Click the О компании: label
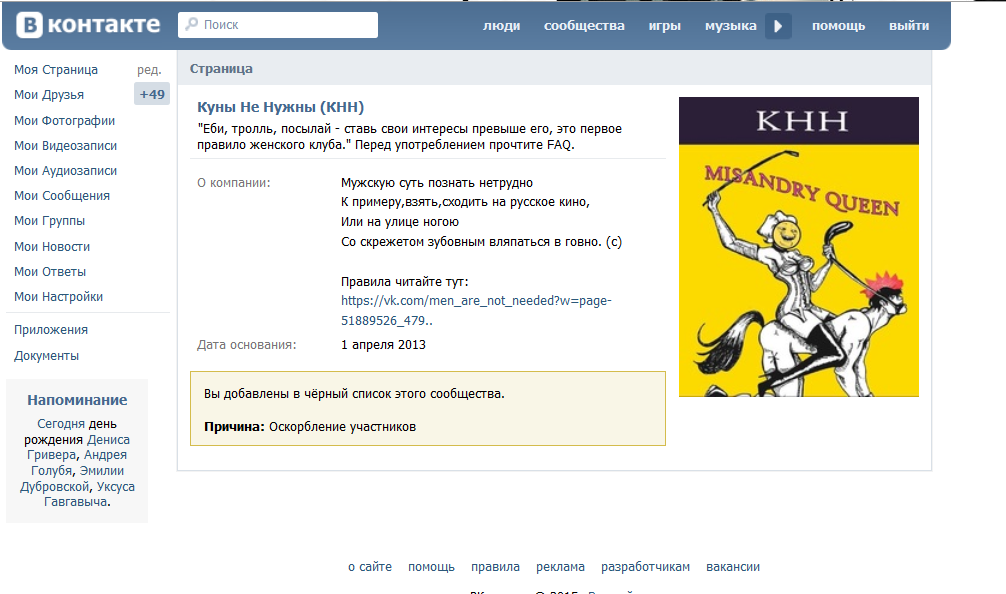The image size is (1006, 594). click(x=234, y=183)
